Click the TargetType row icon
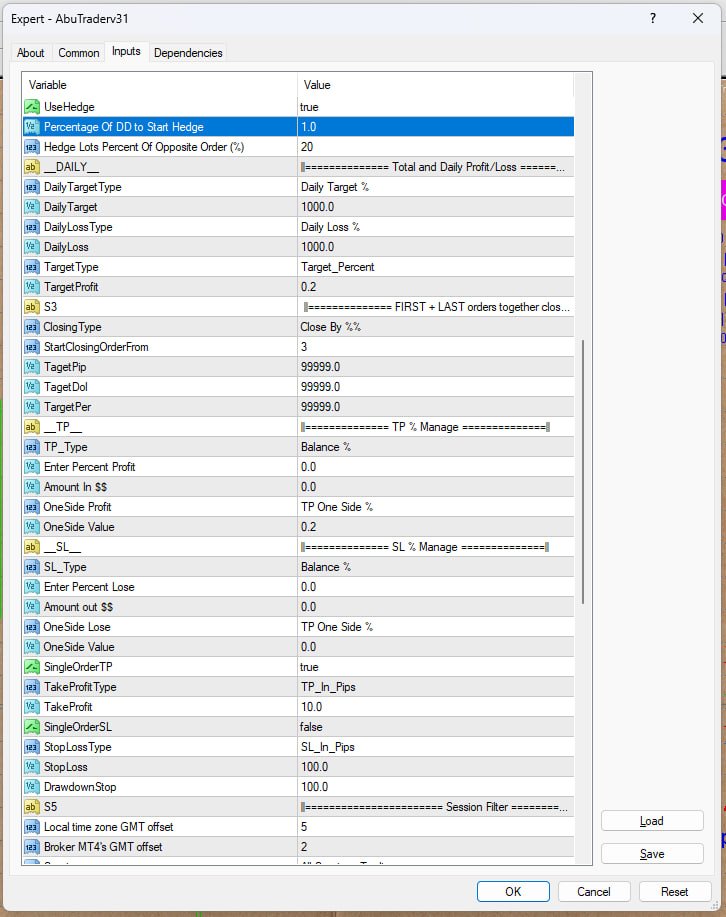Viewport: 726px width, 917px height. [32, 267]
